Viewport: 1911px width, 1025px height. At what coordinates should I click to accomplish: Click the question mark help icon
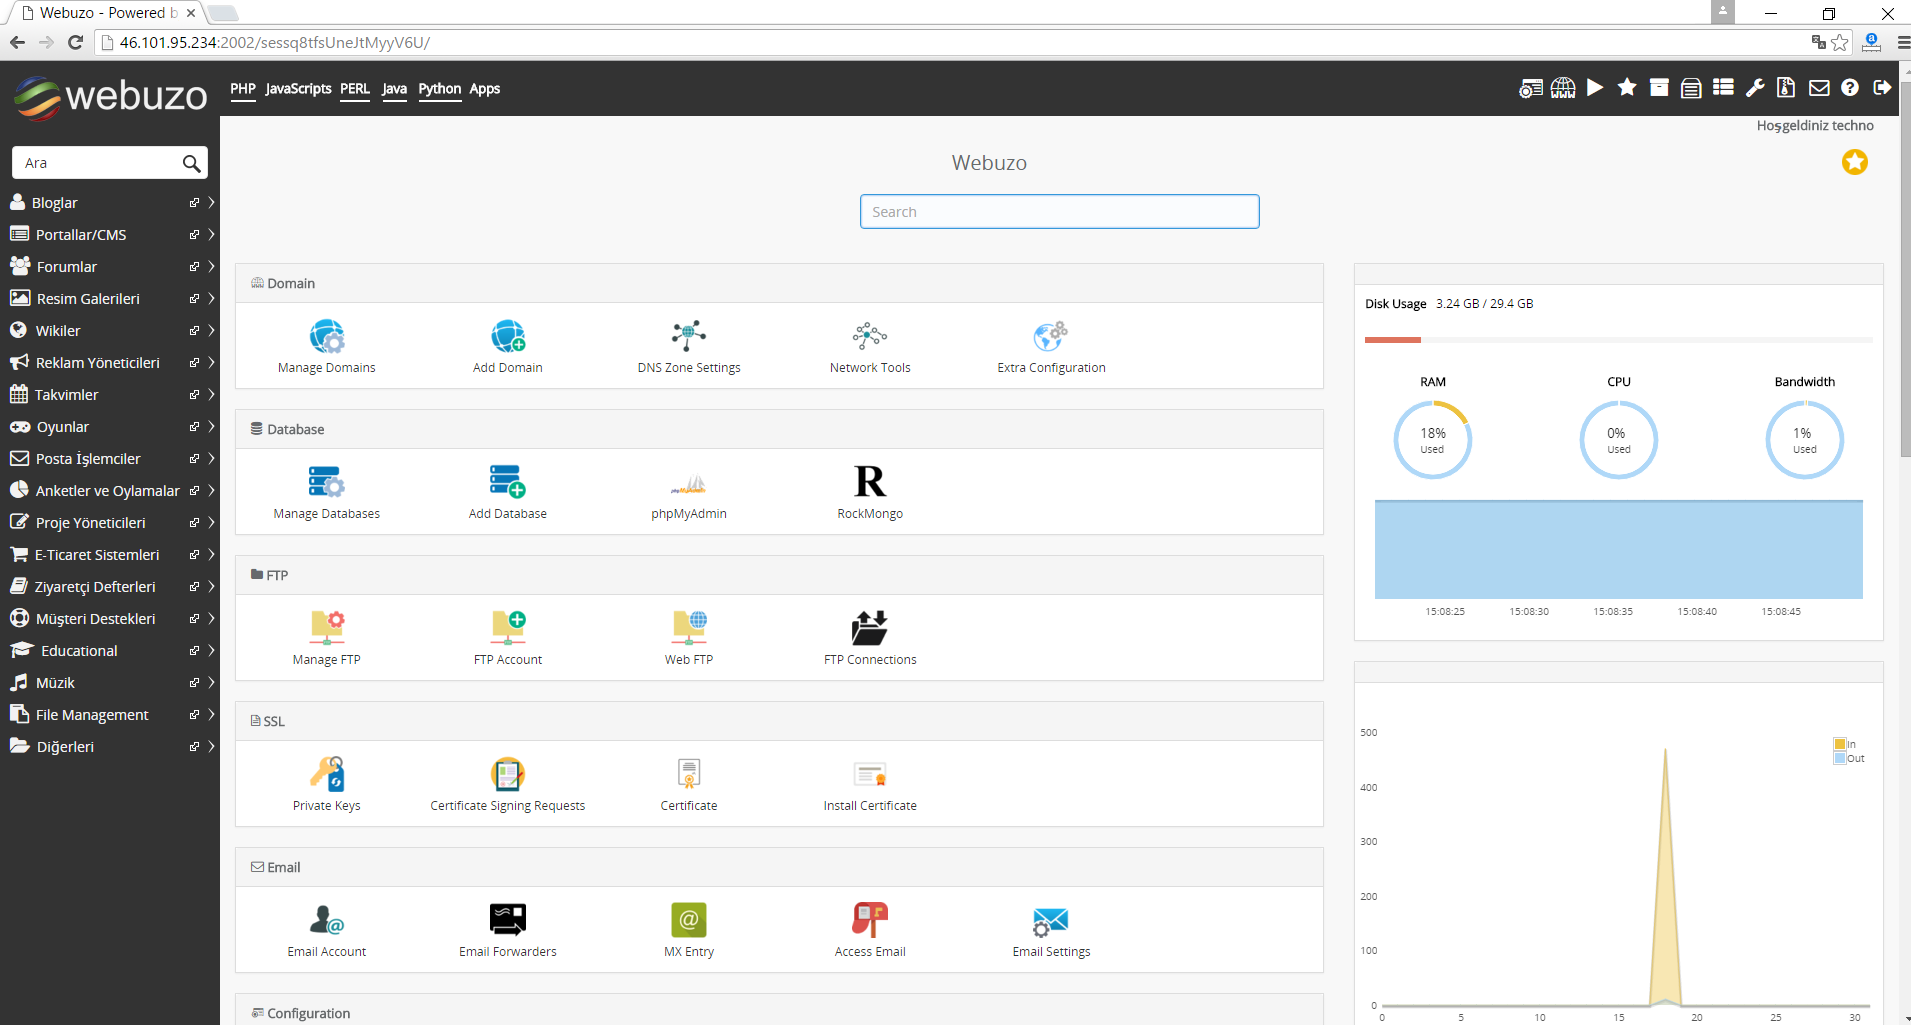1850,88
